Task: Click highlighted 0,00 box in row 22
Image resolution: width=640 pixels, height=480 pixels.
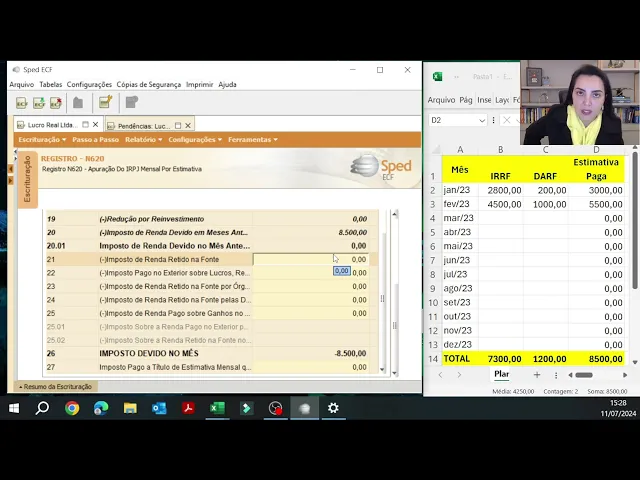Action: pos(342,271)
